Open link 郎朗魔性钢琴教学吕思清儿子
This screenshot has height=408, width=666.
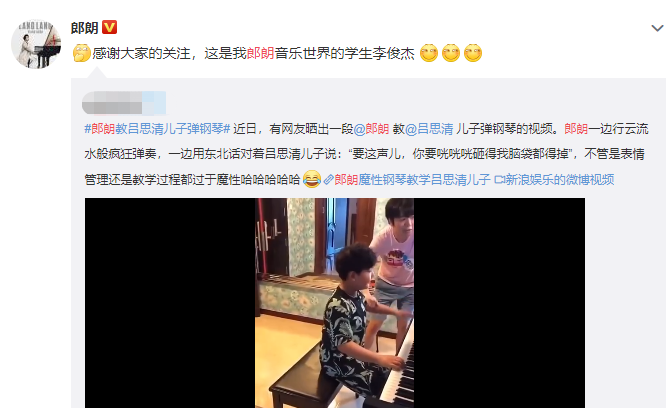[x=412, y=180]
